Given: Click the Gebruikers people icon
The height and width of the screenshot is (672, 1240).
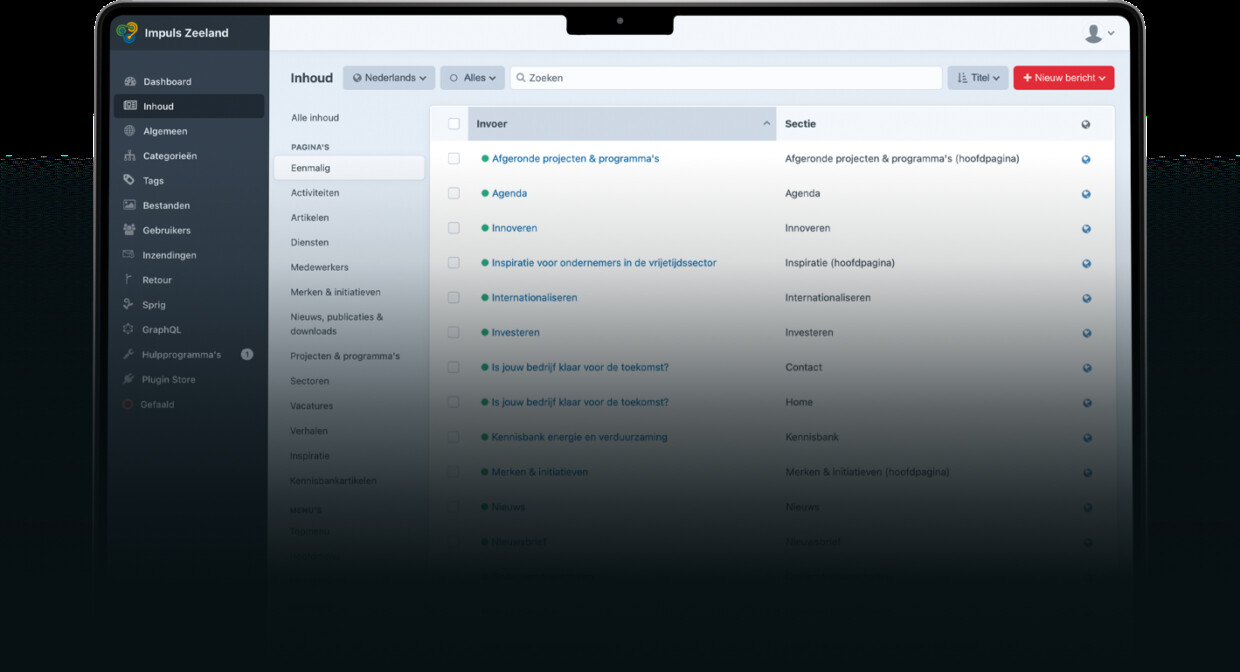Looking at the screenshot, I should [129, 230].
